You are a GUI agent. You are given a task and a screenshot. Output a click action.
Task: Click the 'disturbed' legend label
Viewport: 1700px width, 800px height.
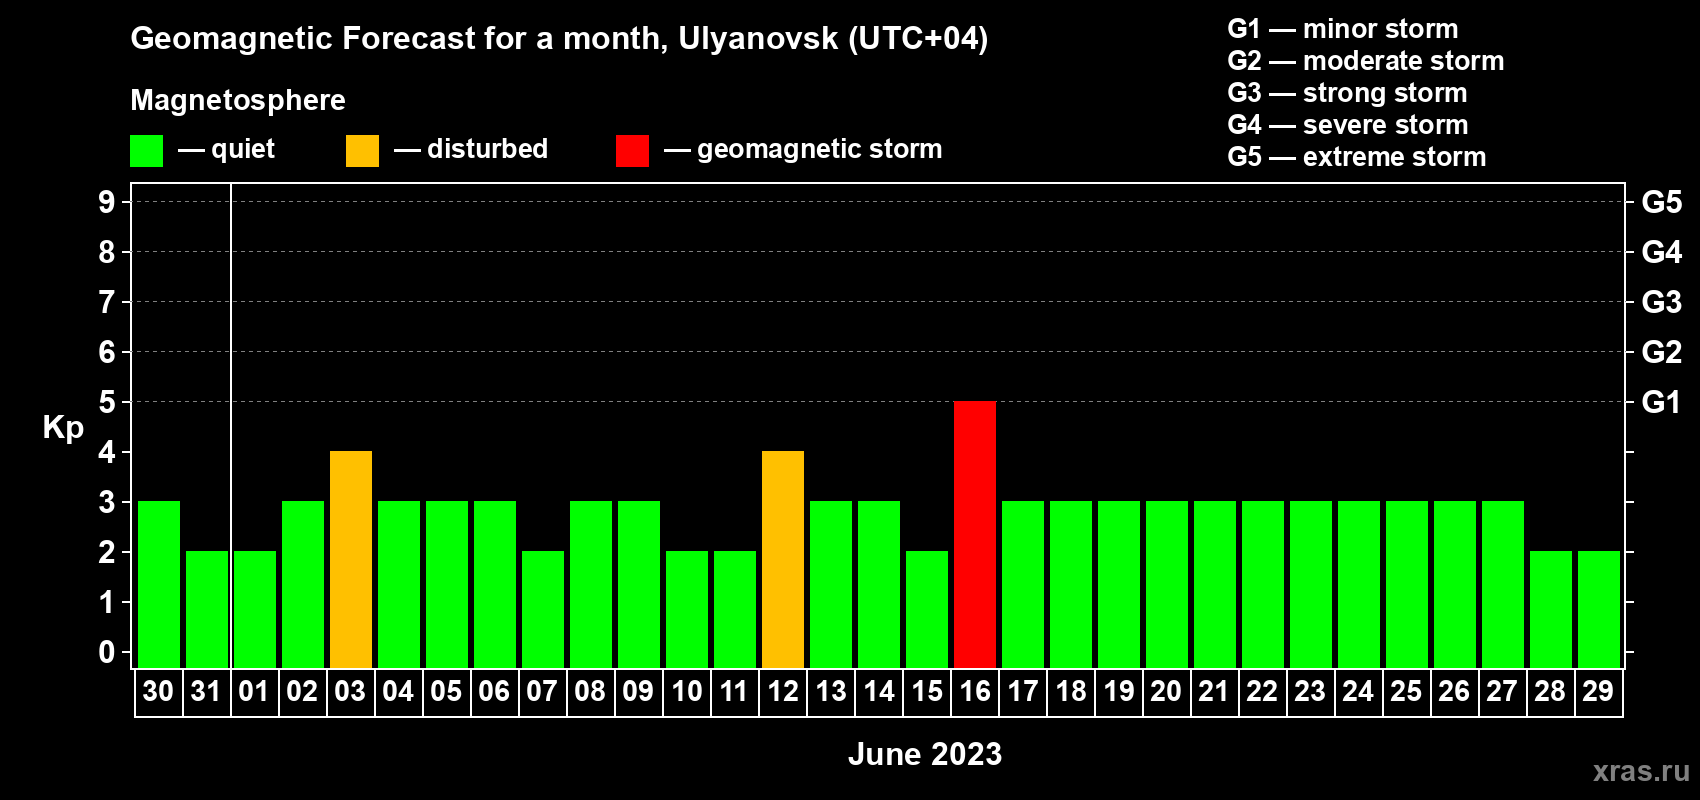tap(487, 149)
